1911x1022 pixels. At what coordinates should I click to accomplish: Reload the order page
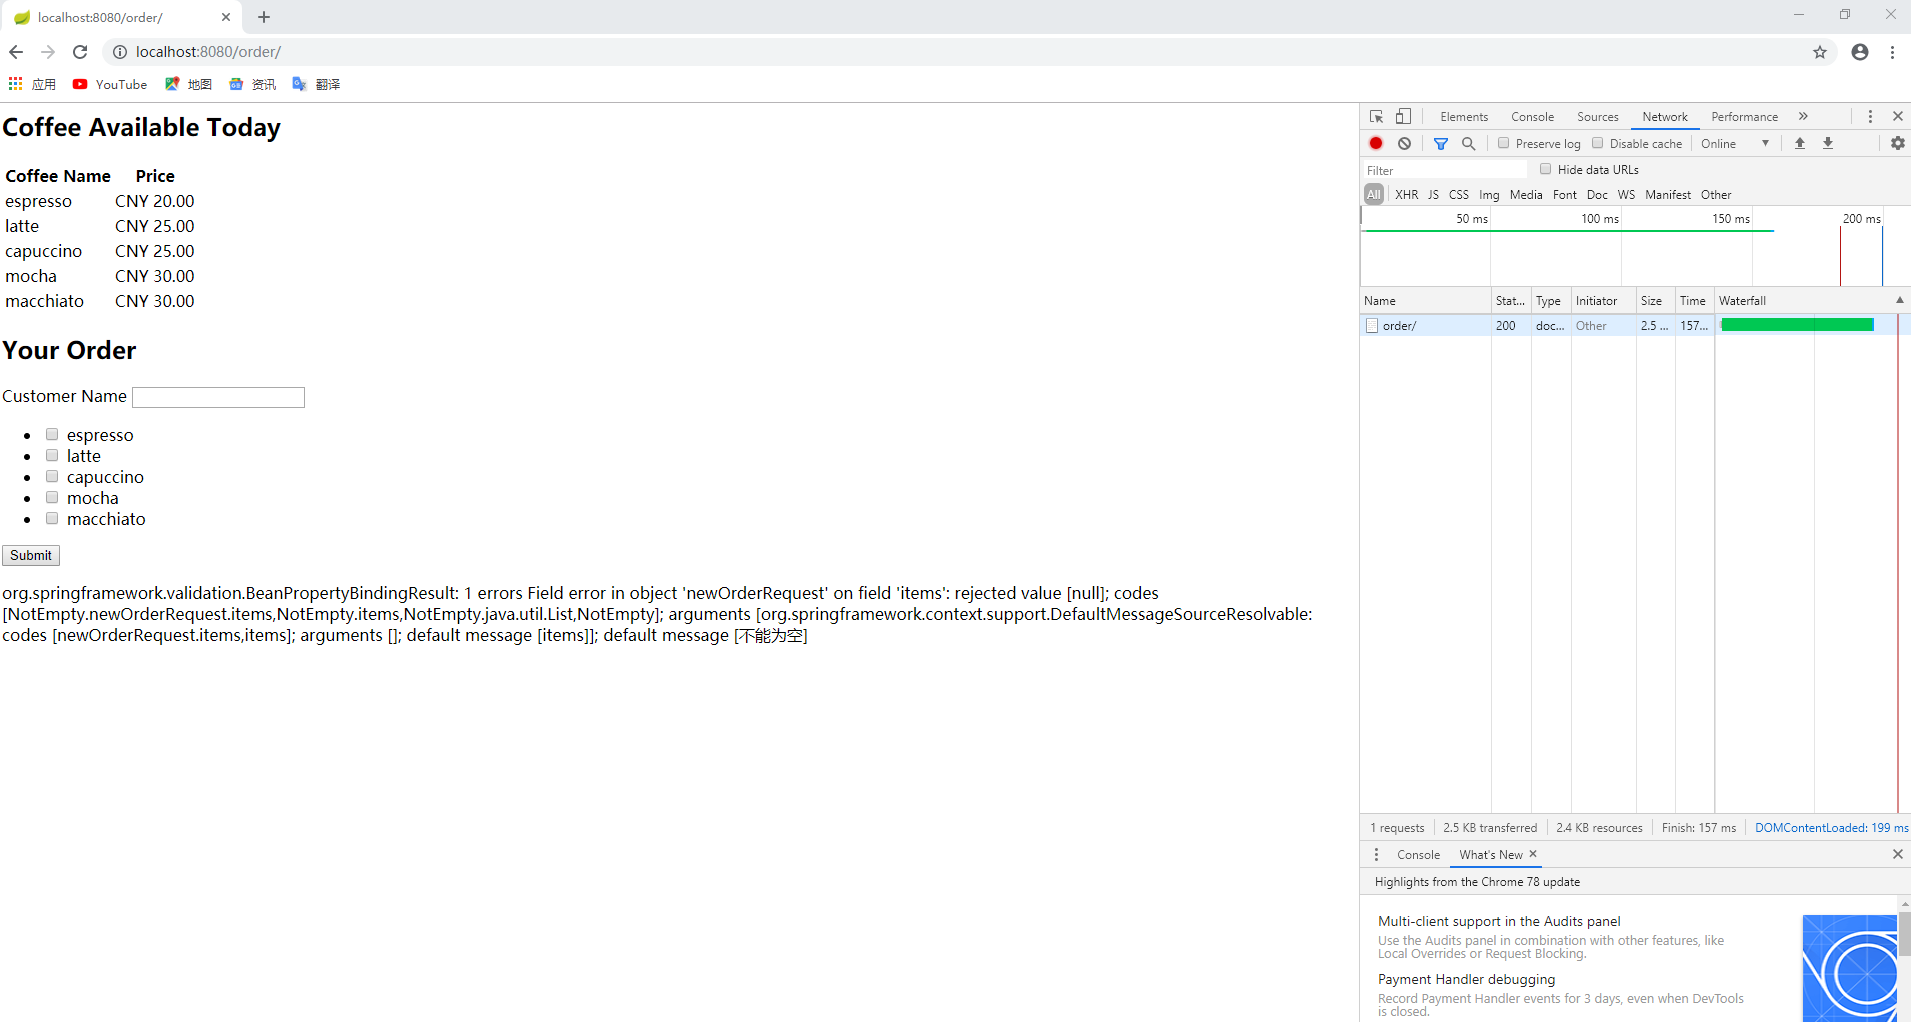(x=80, y=52)
